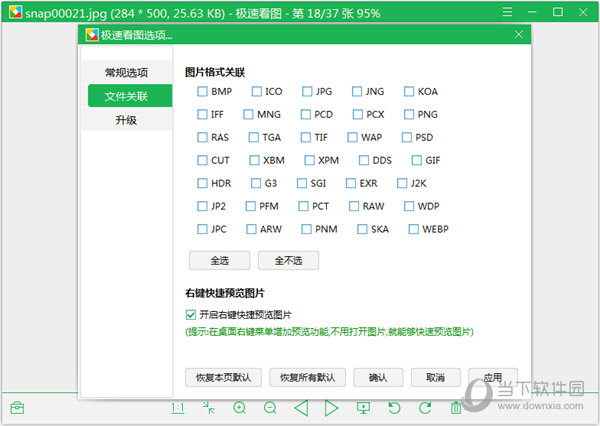Go to the previous image arrow
This screenshot has height=426, width=600.
pyautogui.click(x=301, y=408)
